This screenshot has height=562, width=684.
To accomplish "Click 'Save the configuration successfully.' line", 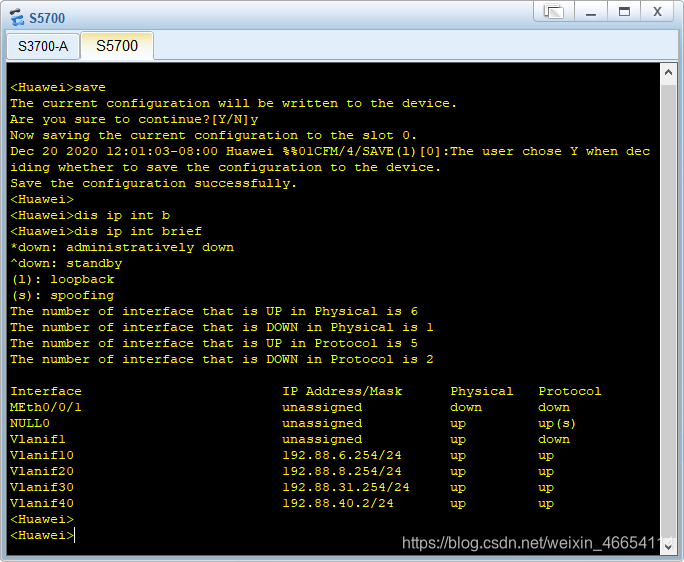I will [x=154, y=183].
